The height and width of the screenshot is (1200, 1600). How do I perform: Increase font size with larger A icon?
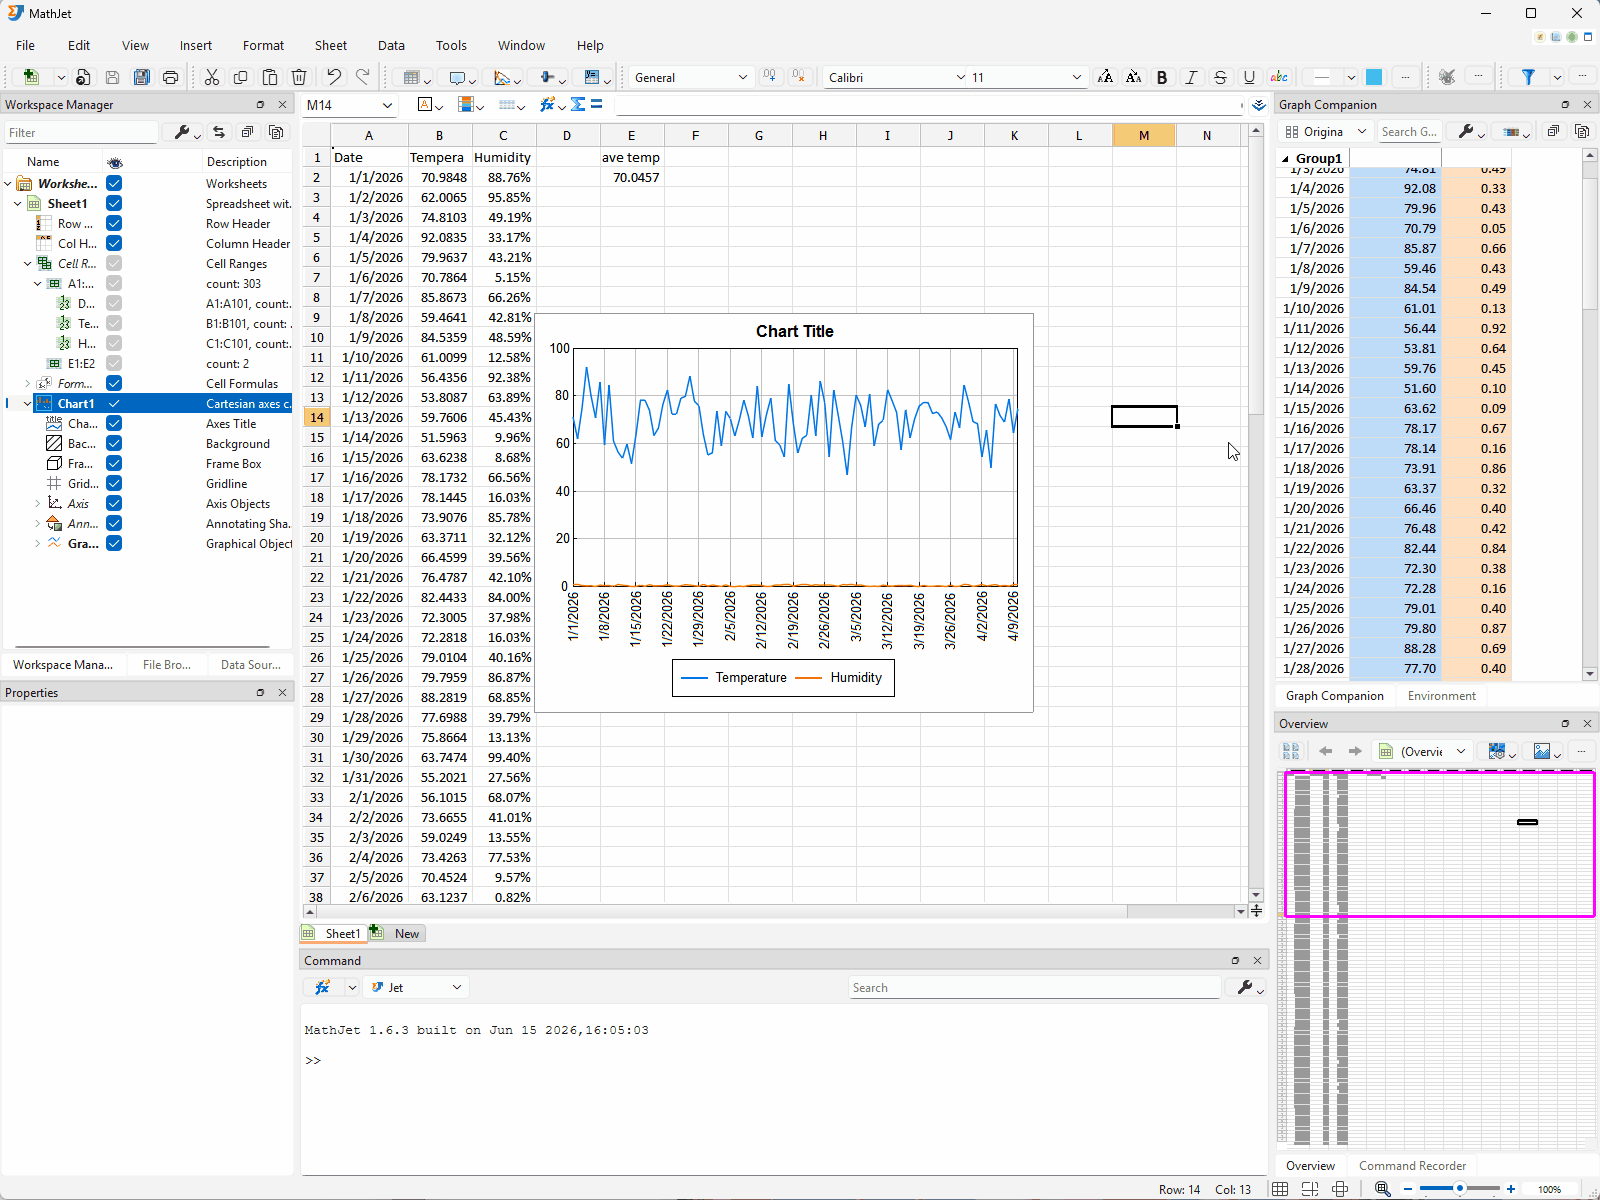pyautogui.click(x=1105, y=77)
